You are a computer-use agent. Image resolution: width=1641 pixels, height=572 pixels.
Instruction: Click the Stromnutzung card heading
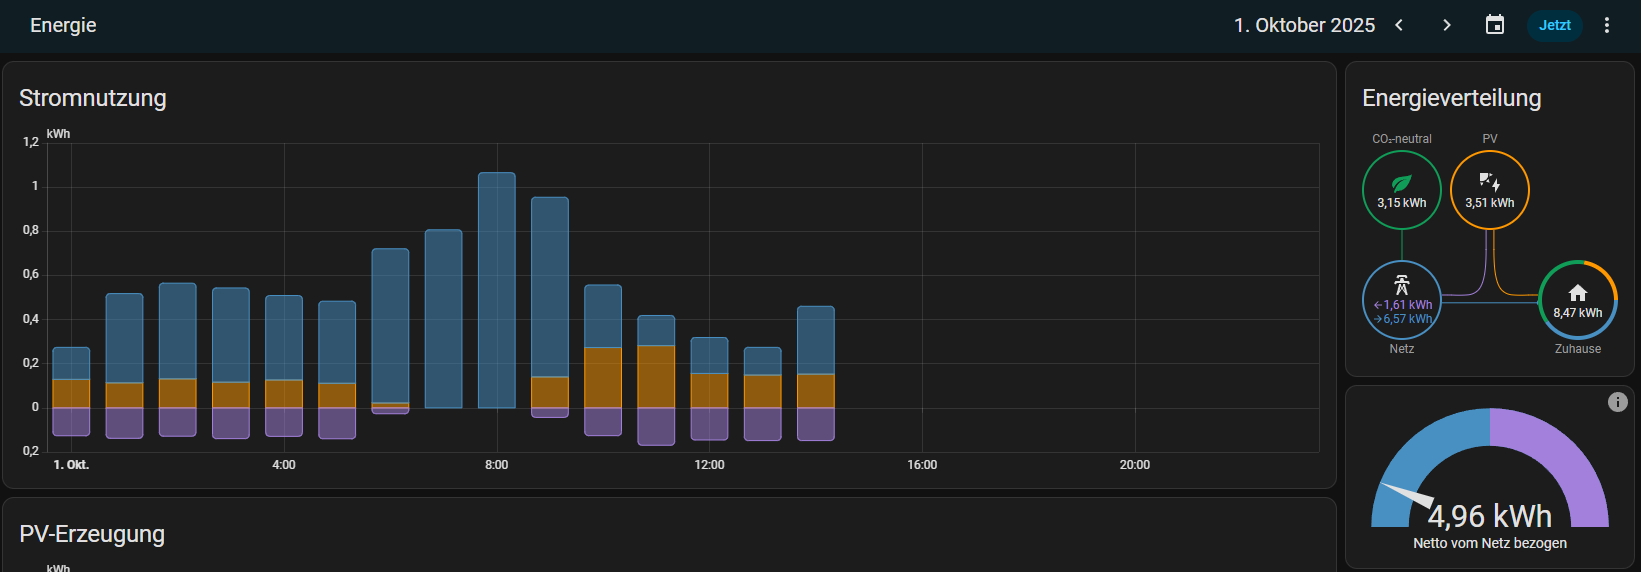tap(93, 98)
